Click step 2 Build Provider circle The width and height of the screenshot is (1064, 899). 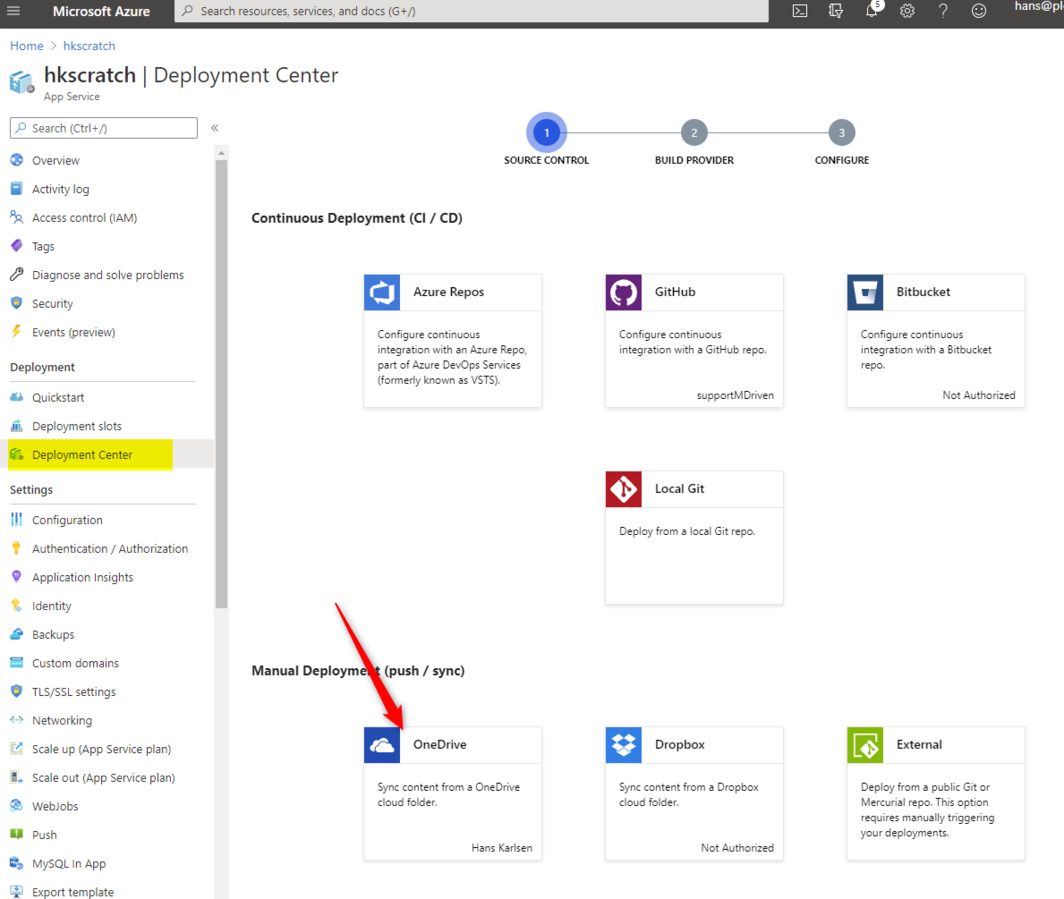click(694, 132)
